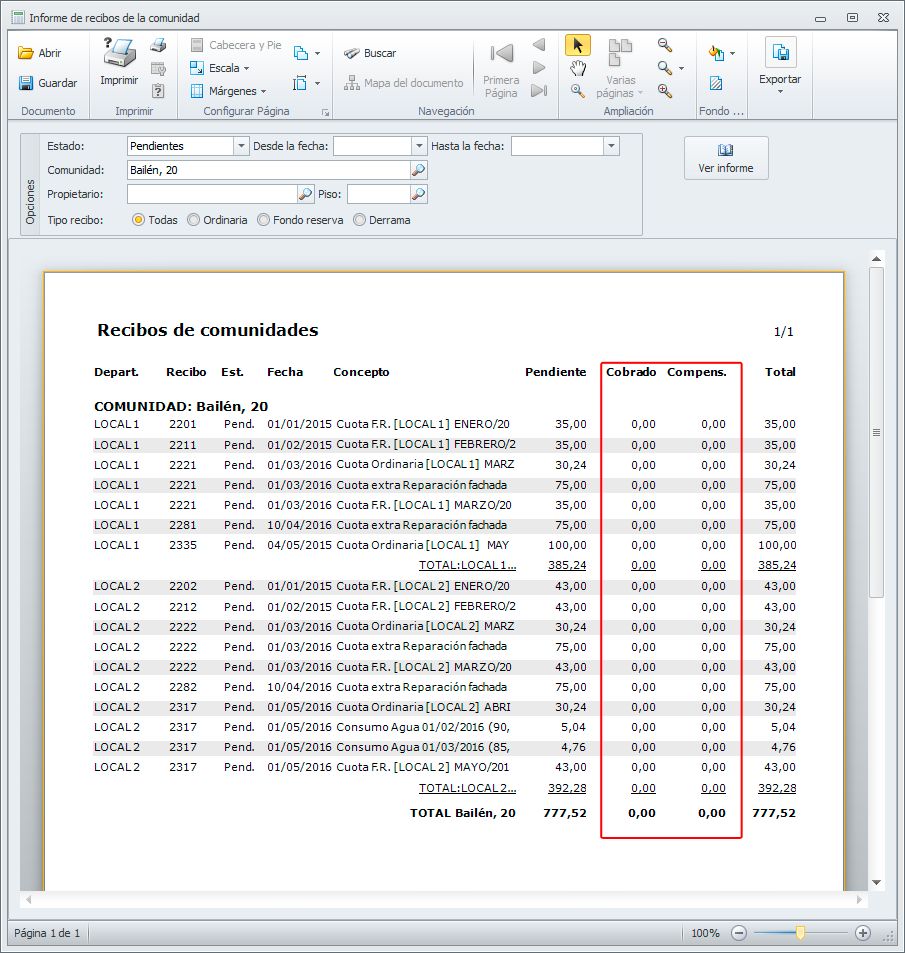Screen dimensions: 905x953
Task: Open the Exportar dropdown arrow menu
Action: point(780,92)
